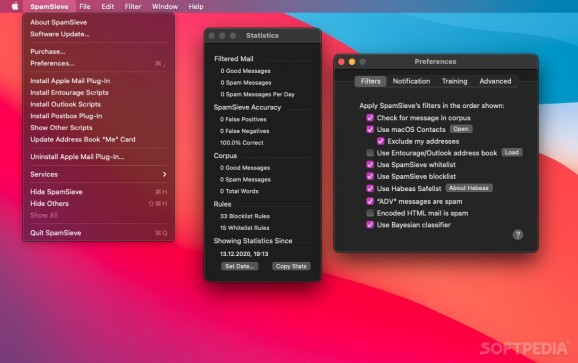Toggle Use SpamSieve blocklist

click(370, 177)
